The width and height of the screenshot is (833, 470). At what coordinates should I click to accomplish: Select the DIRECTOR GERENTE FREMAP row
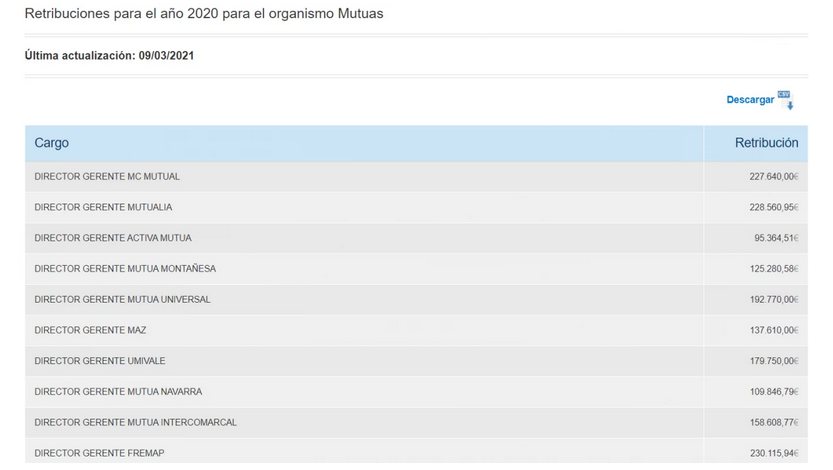click(416, 451)
